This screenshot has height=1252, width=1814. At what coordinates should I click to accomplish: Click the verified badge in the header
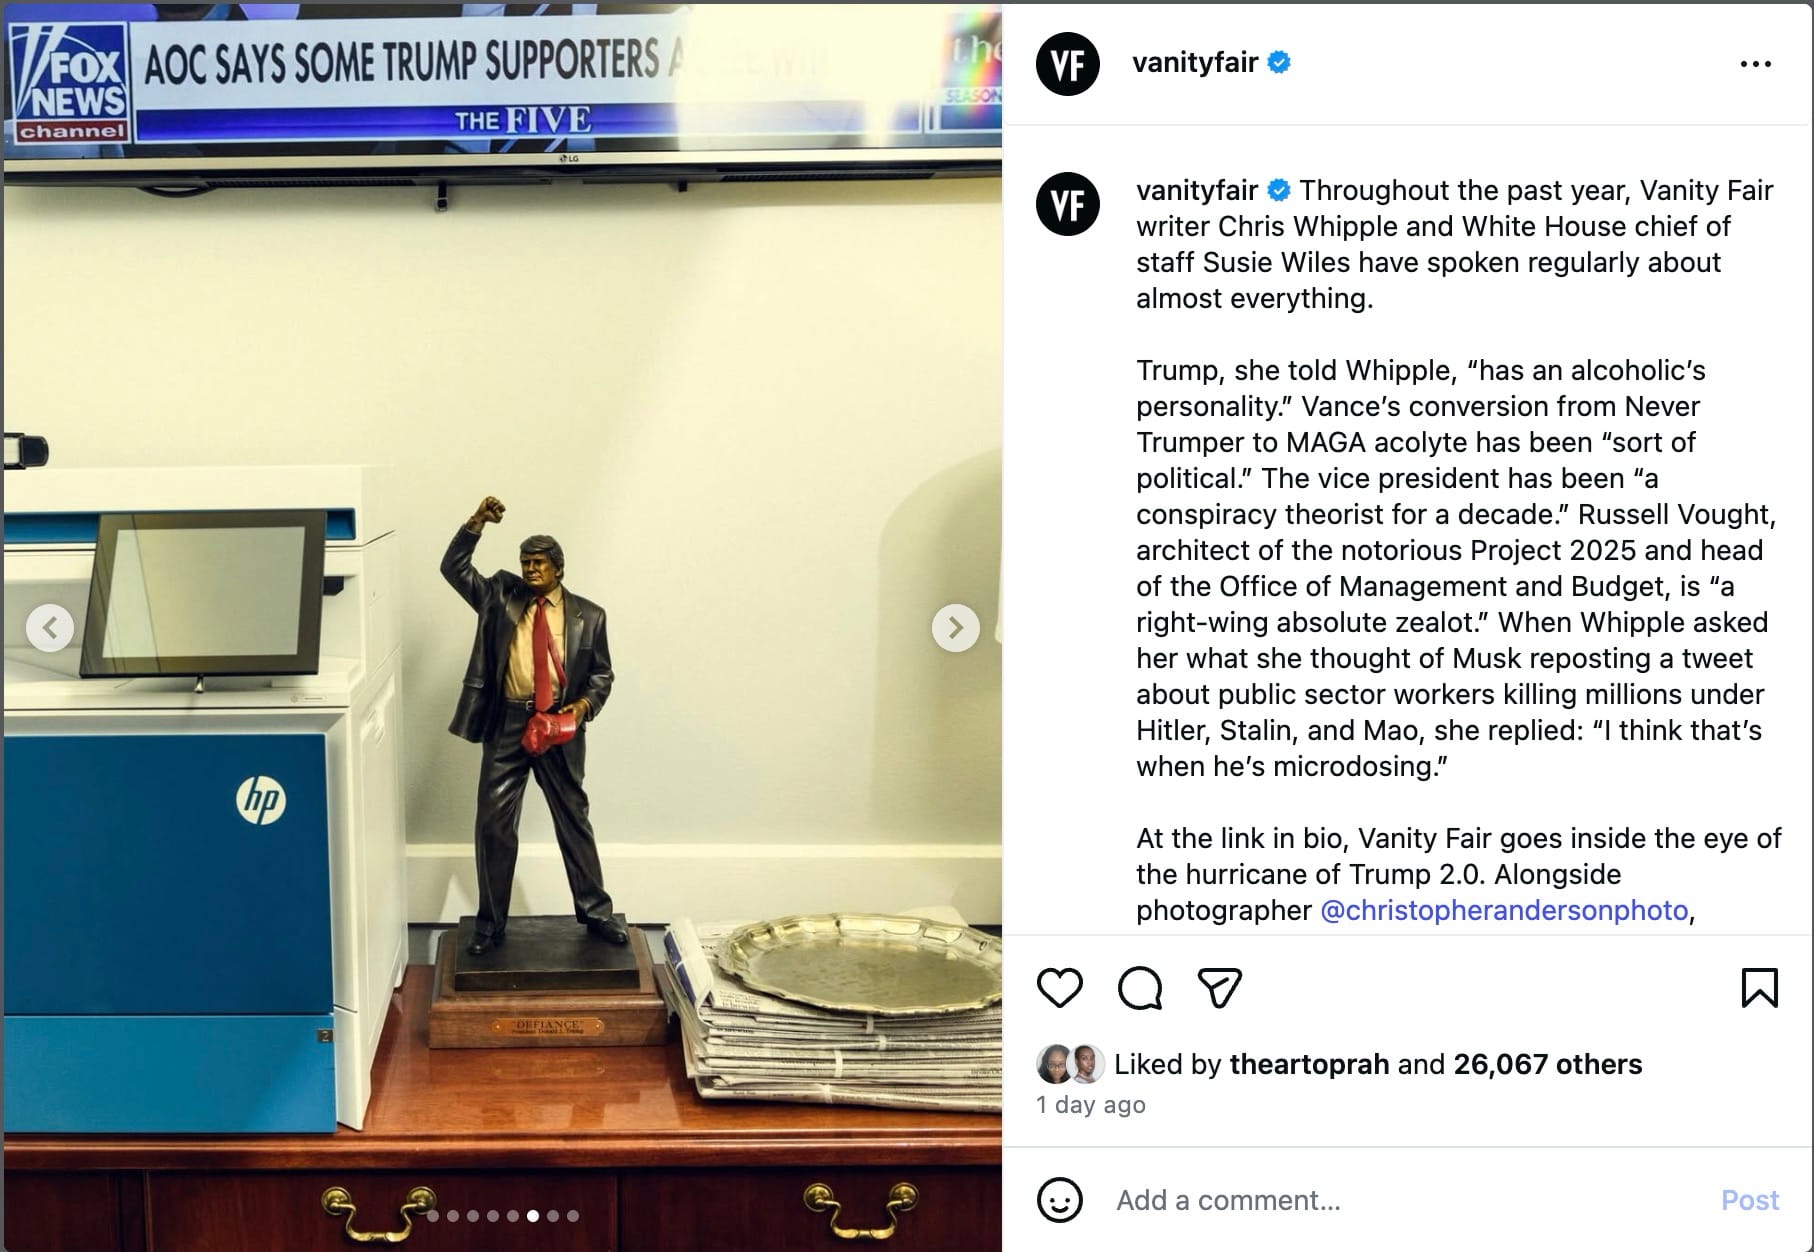pos(1279,63)
